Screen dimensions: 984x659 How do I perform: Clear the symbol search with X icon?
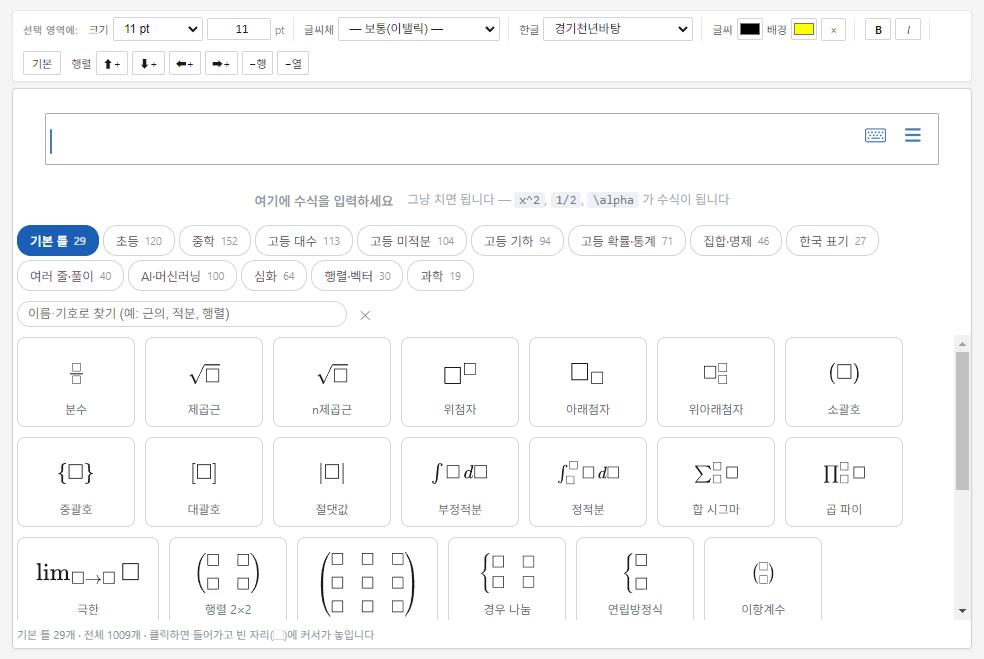(365, 315)
